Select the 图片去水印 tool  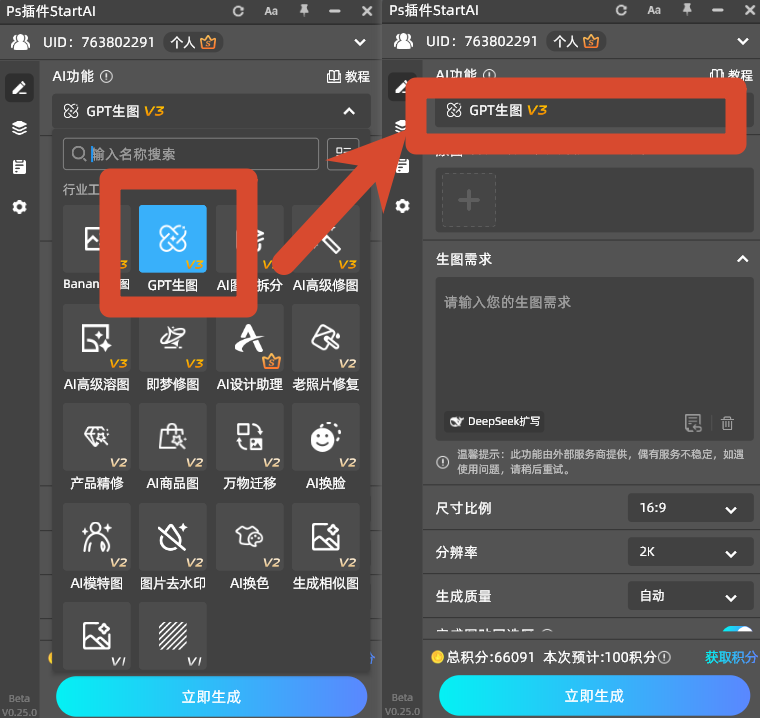click(173, 537)
